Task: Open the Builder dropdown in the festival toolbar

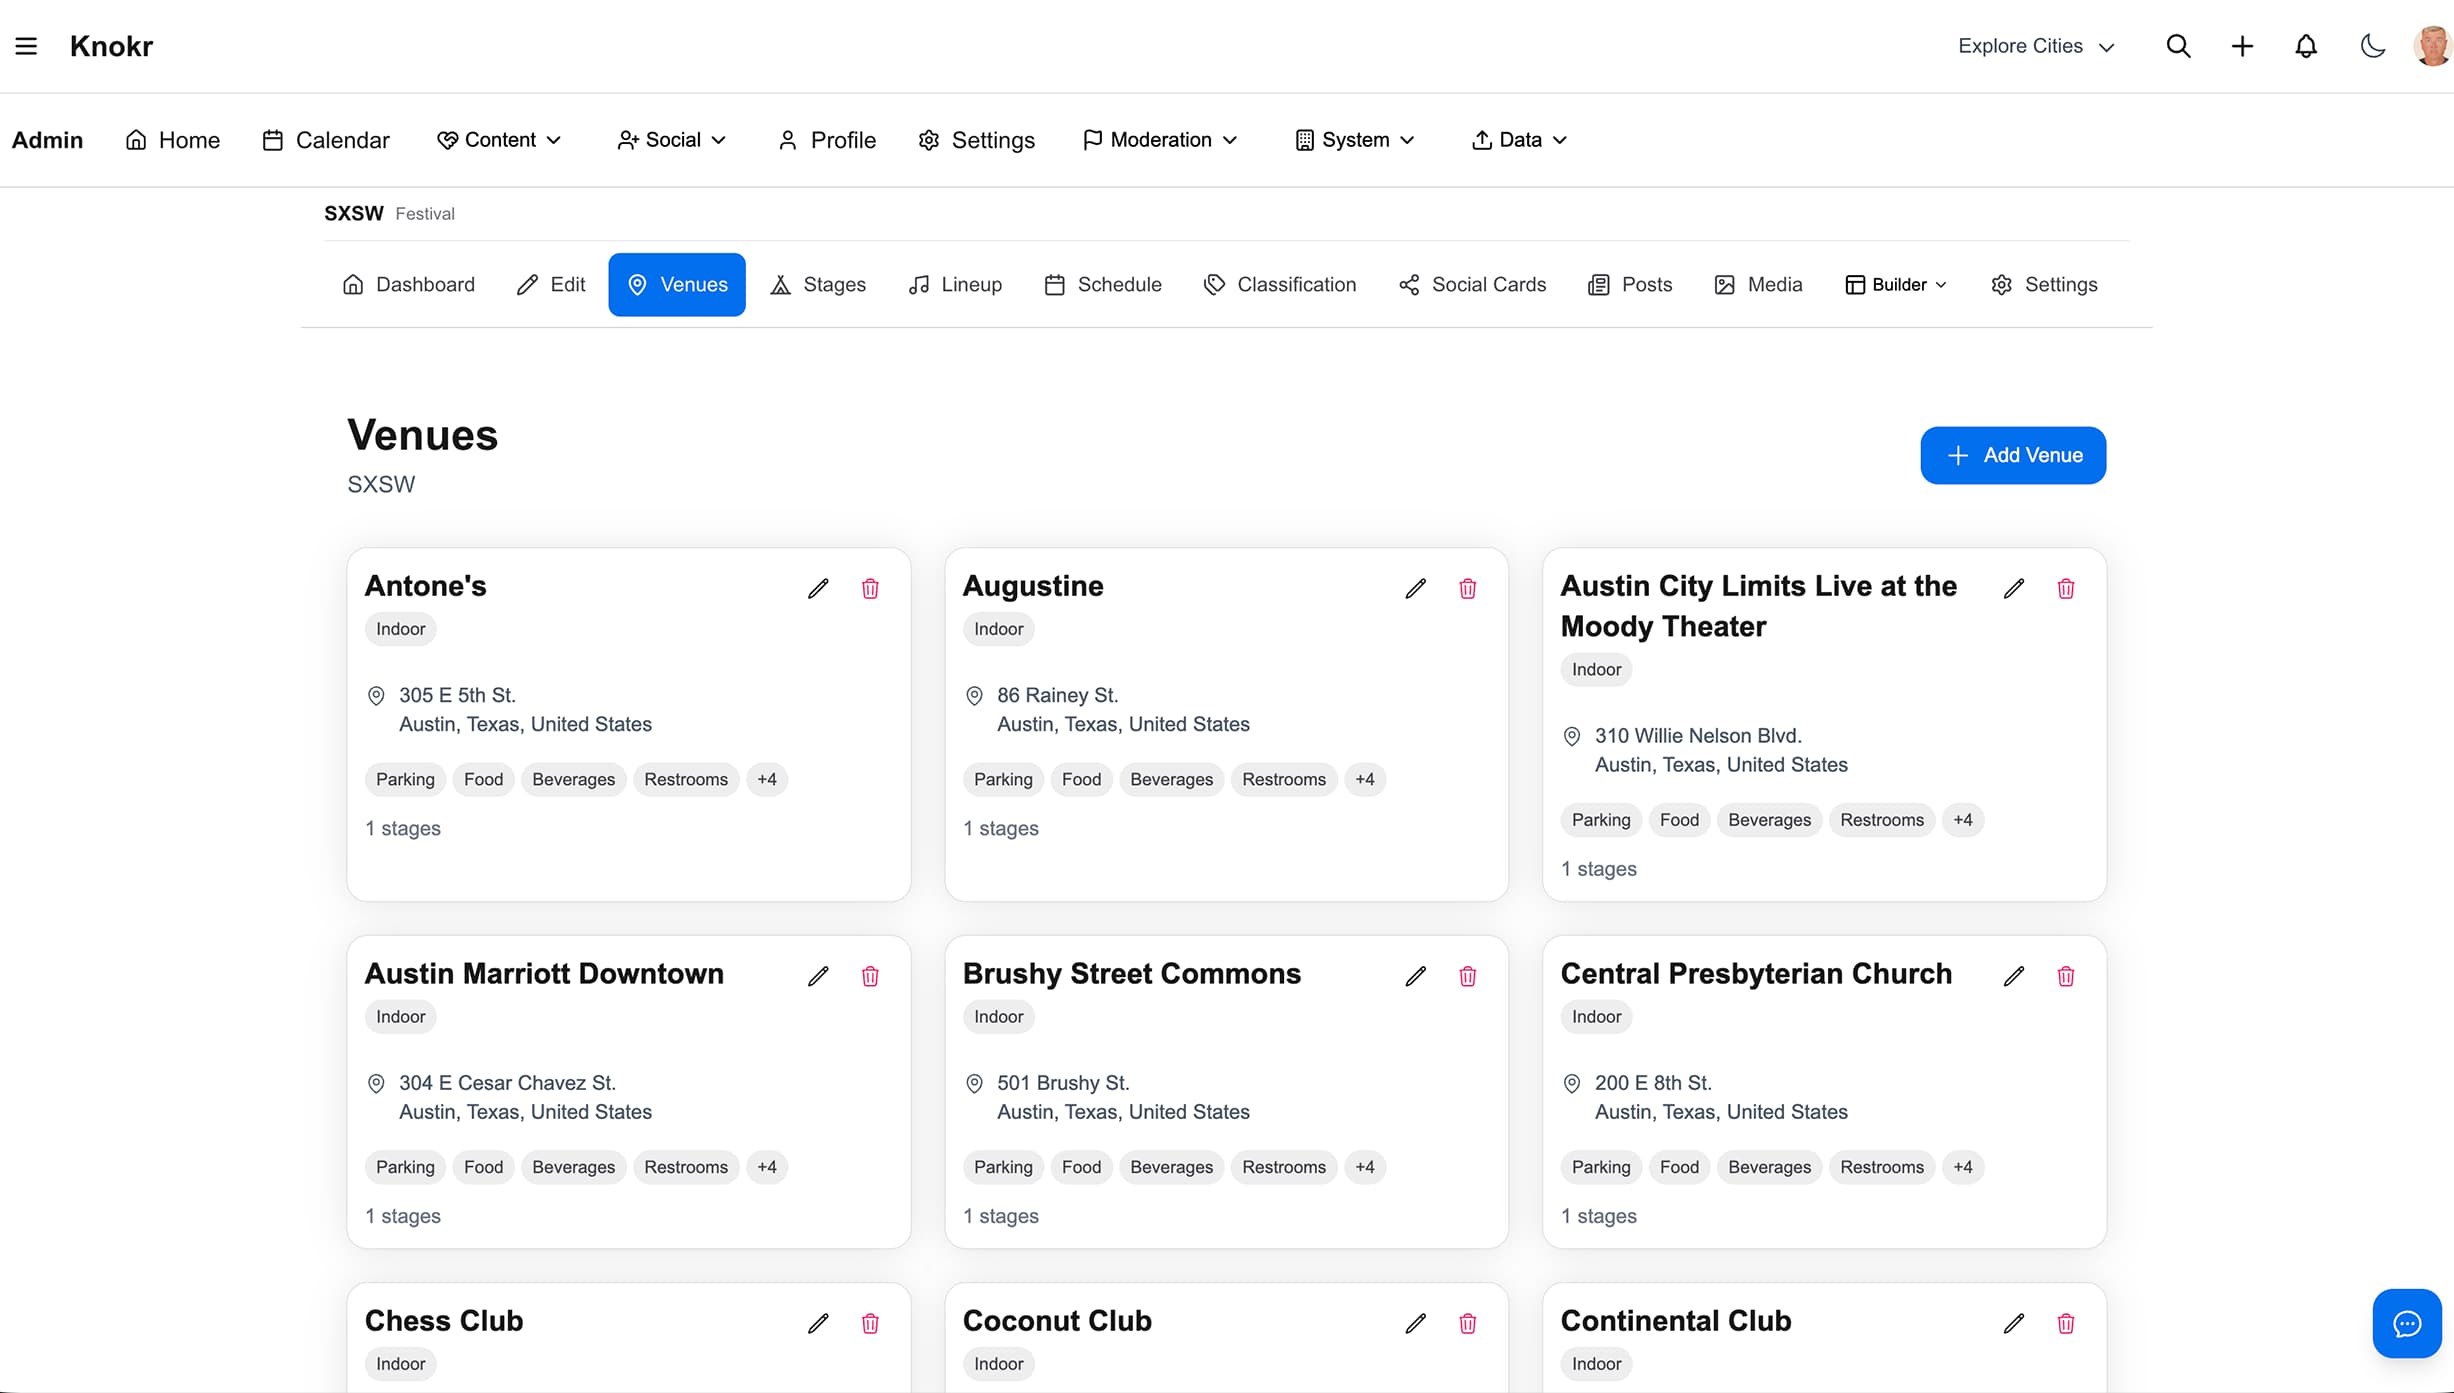Action: point(1895,284)
